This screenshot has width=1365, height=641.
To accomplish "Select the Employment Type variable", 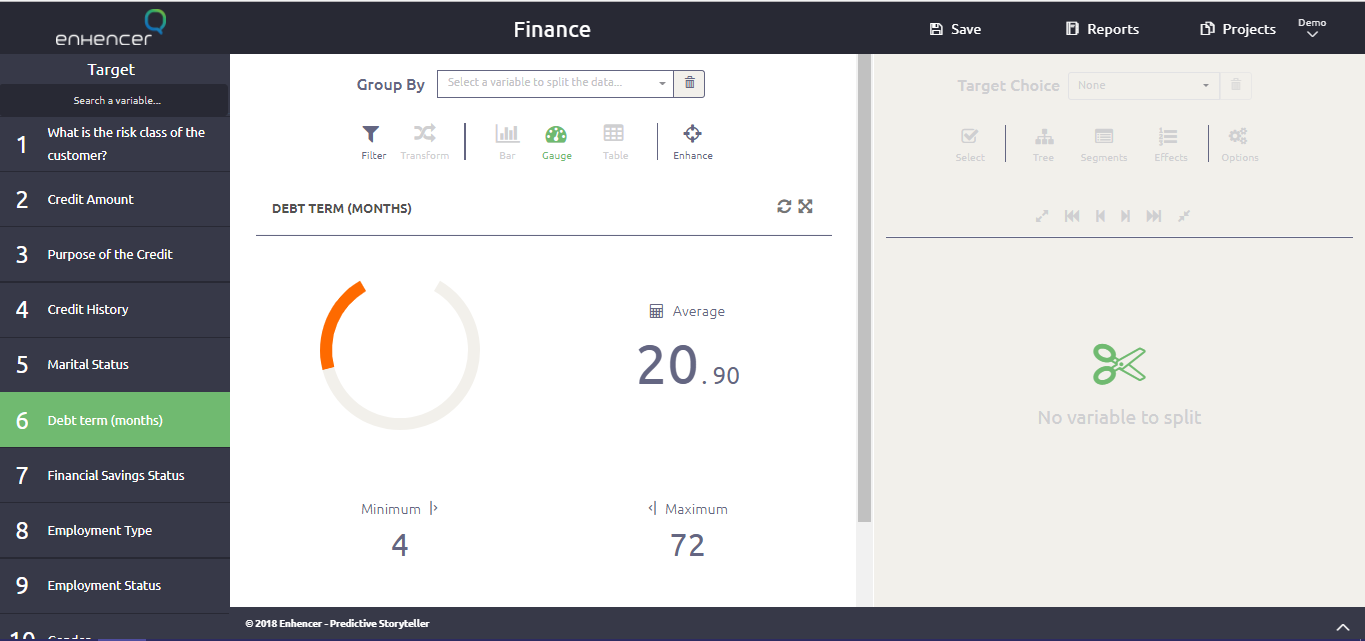I will (x=115, y=530).
